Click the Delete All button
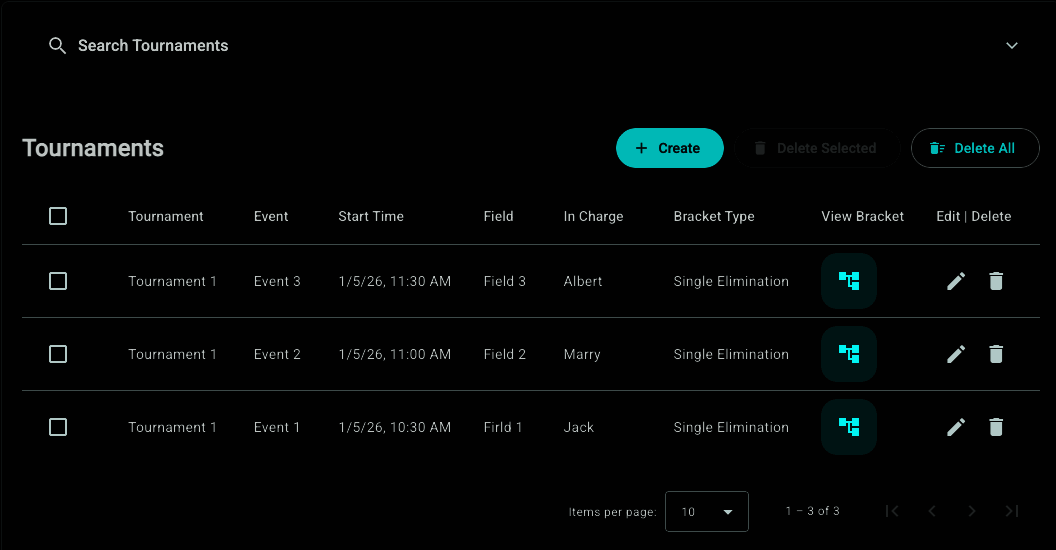Screen dimensions: 1056x550 point(975,148)
